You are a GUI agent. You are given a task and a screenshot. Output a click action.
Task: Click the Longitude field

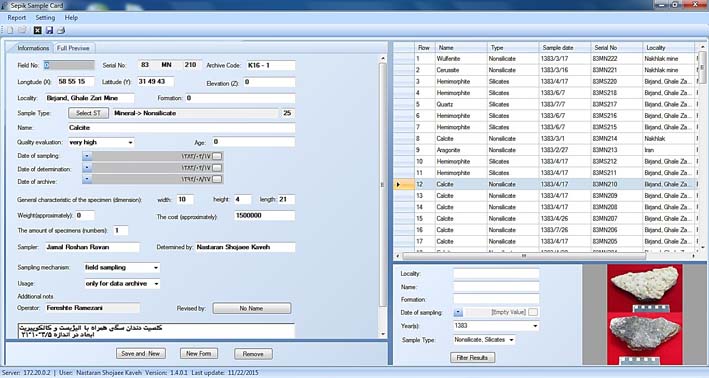click(76, 82)
